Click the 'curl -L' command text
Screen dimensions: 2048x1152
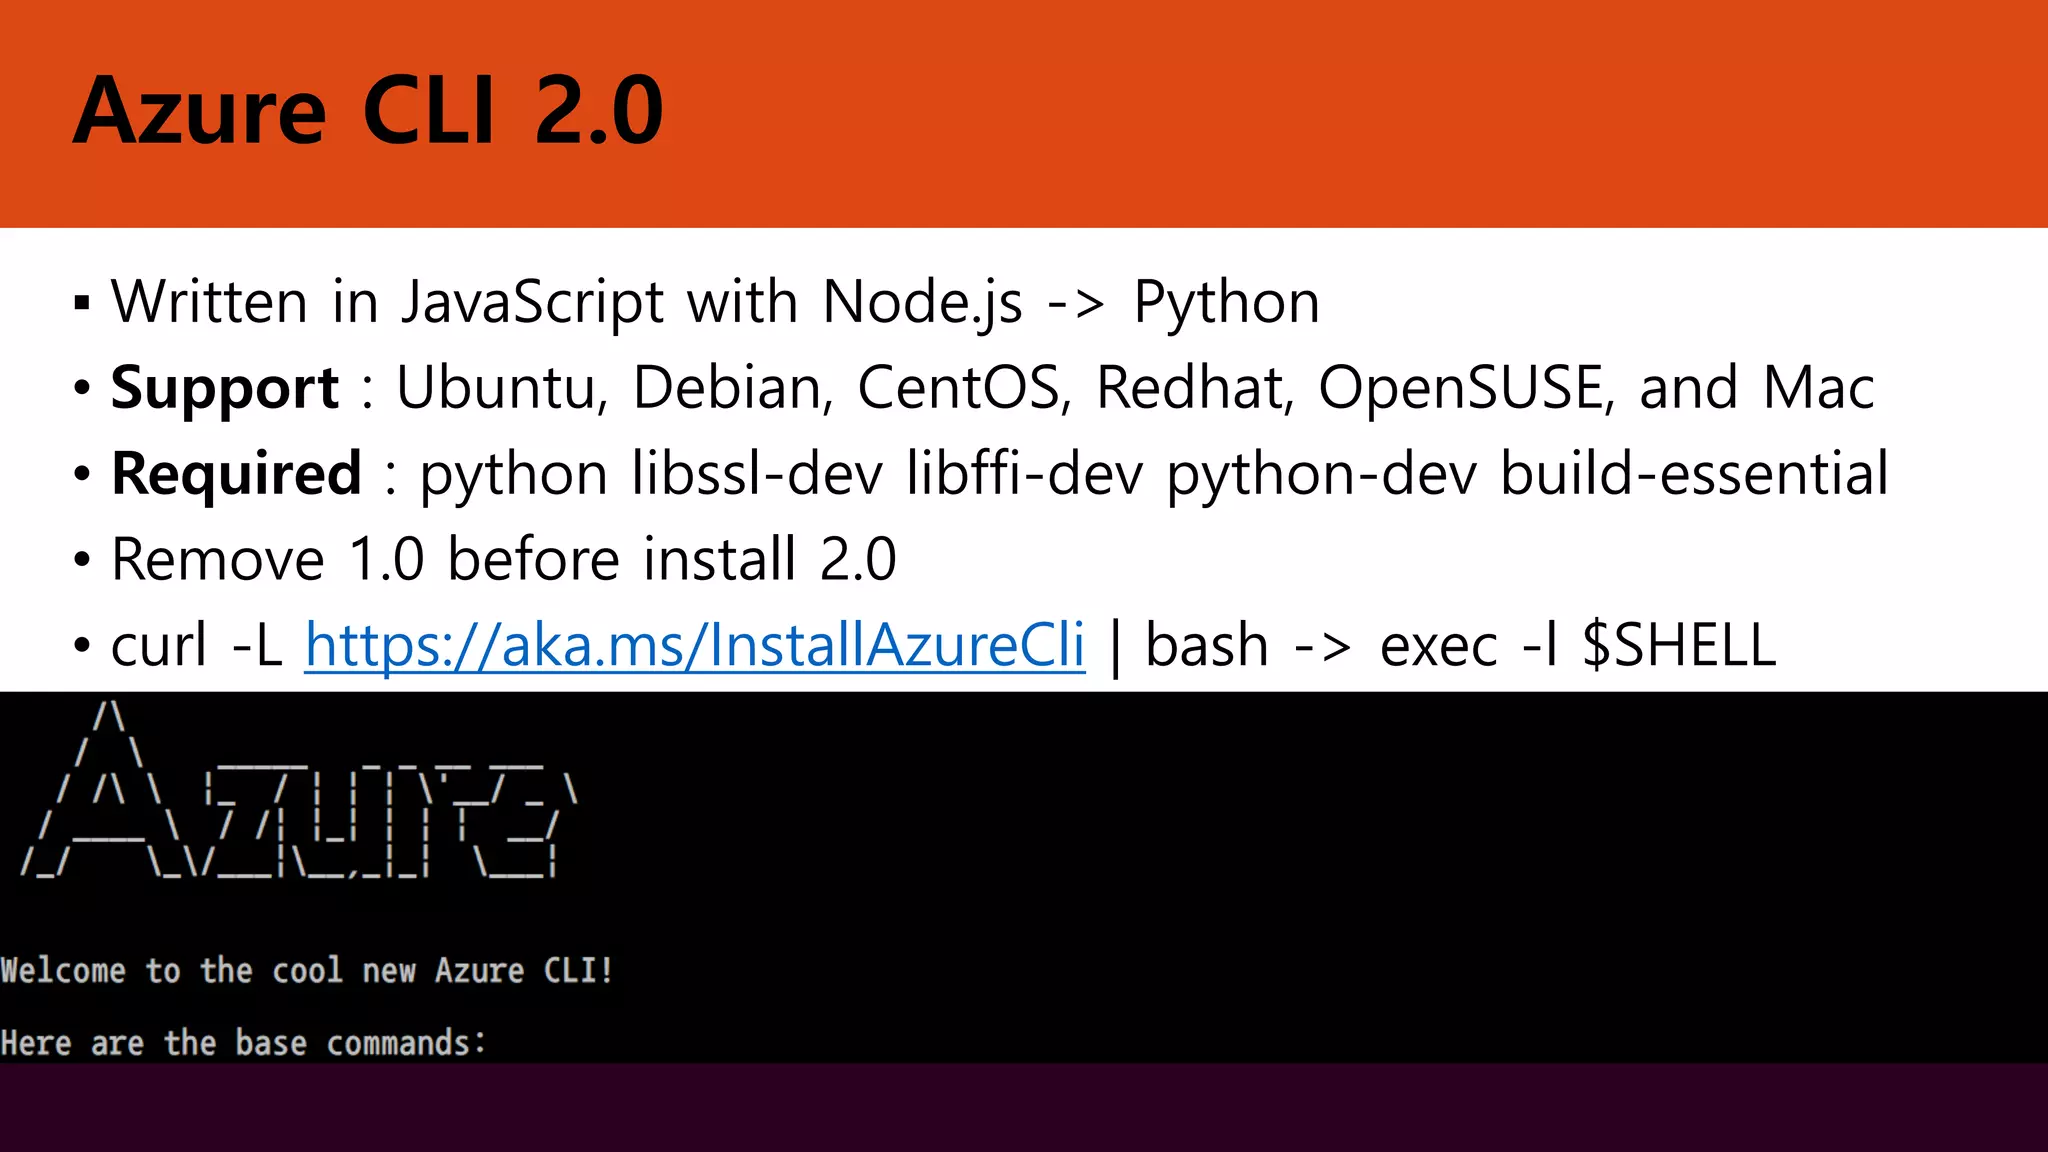[197, 645]
